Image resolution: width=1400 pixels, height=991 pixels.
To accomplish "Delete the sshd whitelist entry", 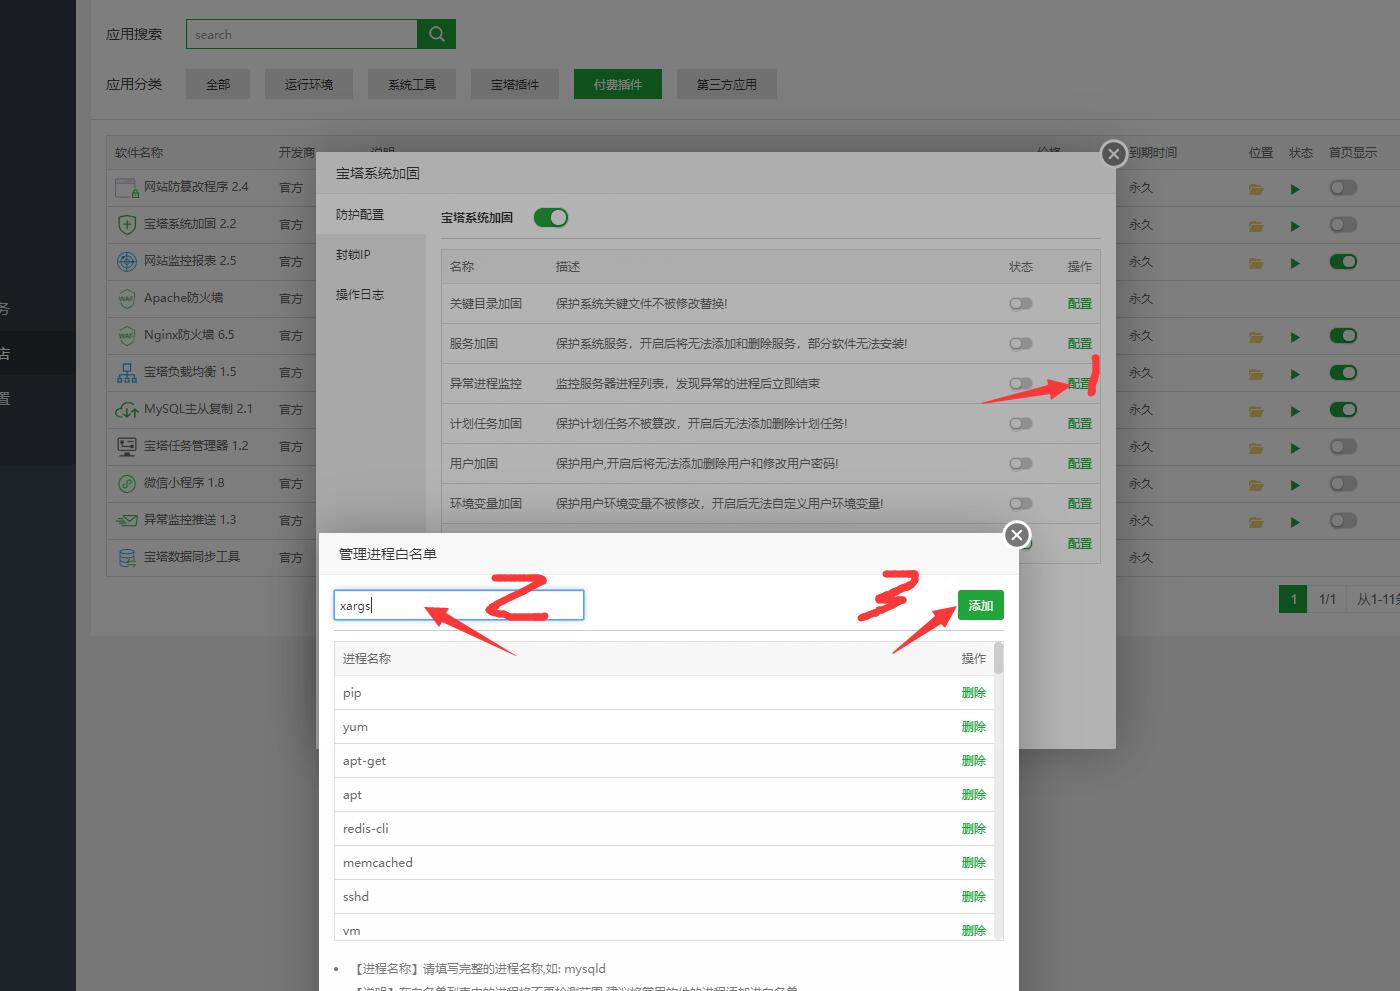I will 974,896.
